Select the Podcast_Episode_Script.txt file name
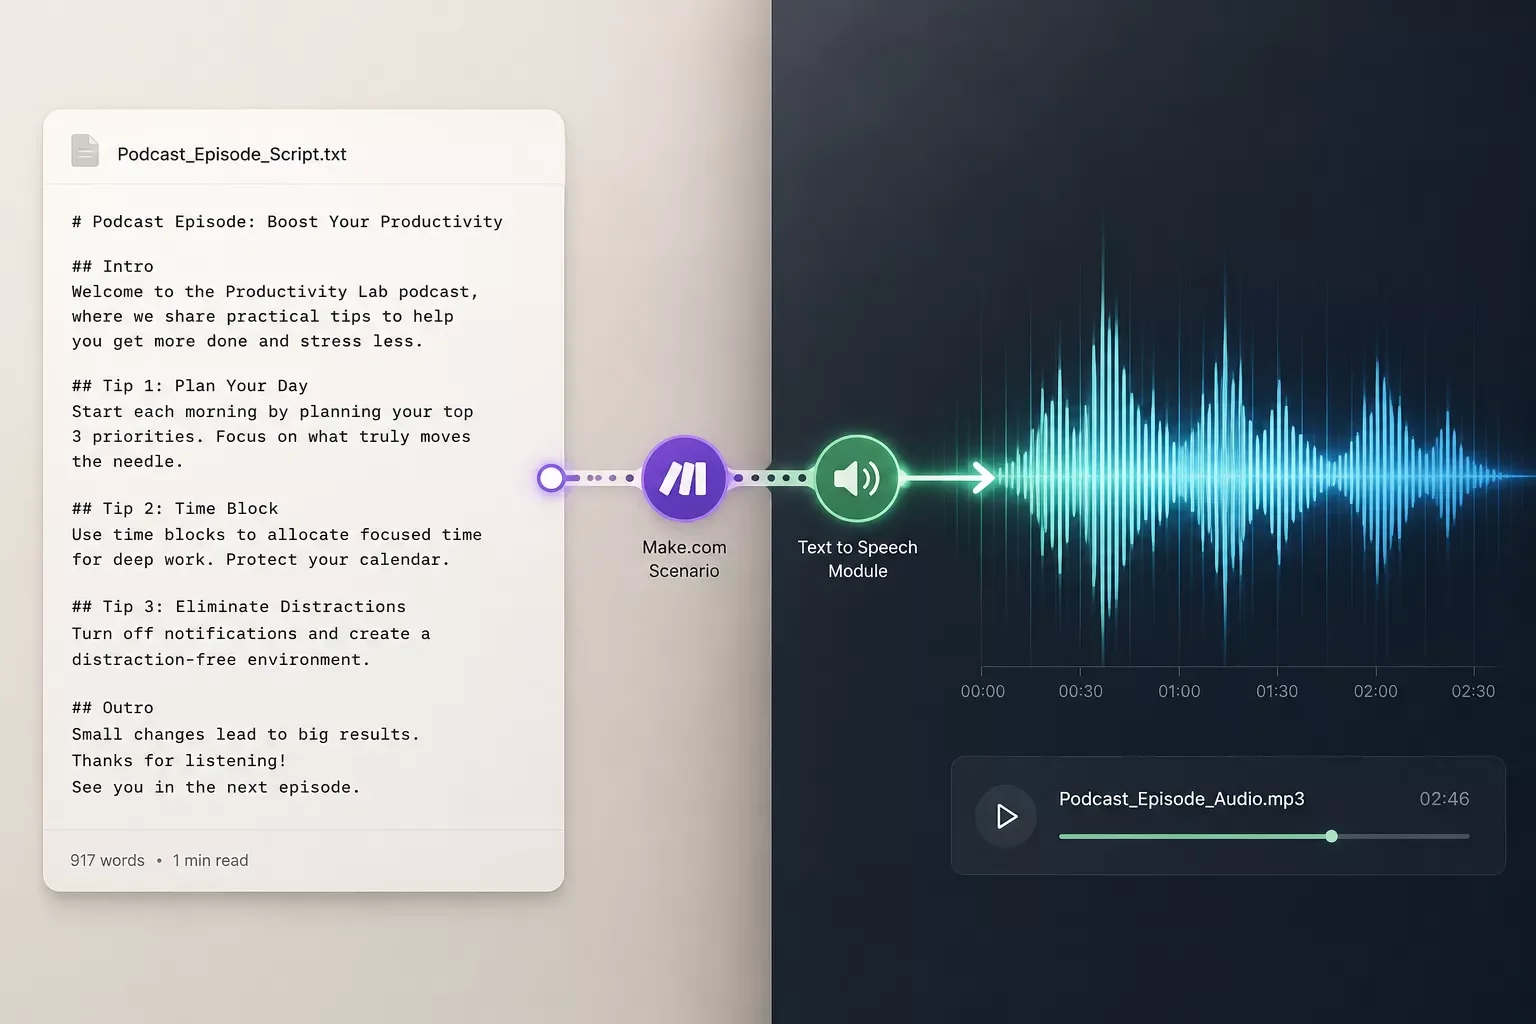The height and width of the screenshot is (1024, 1536). click(232, 154)
